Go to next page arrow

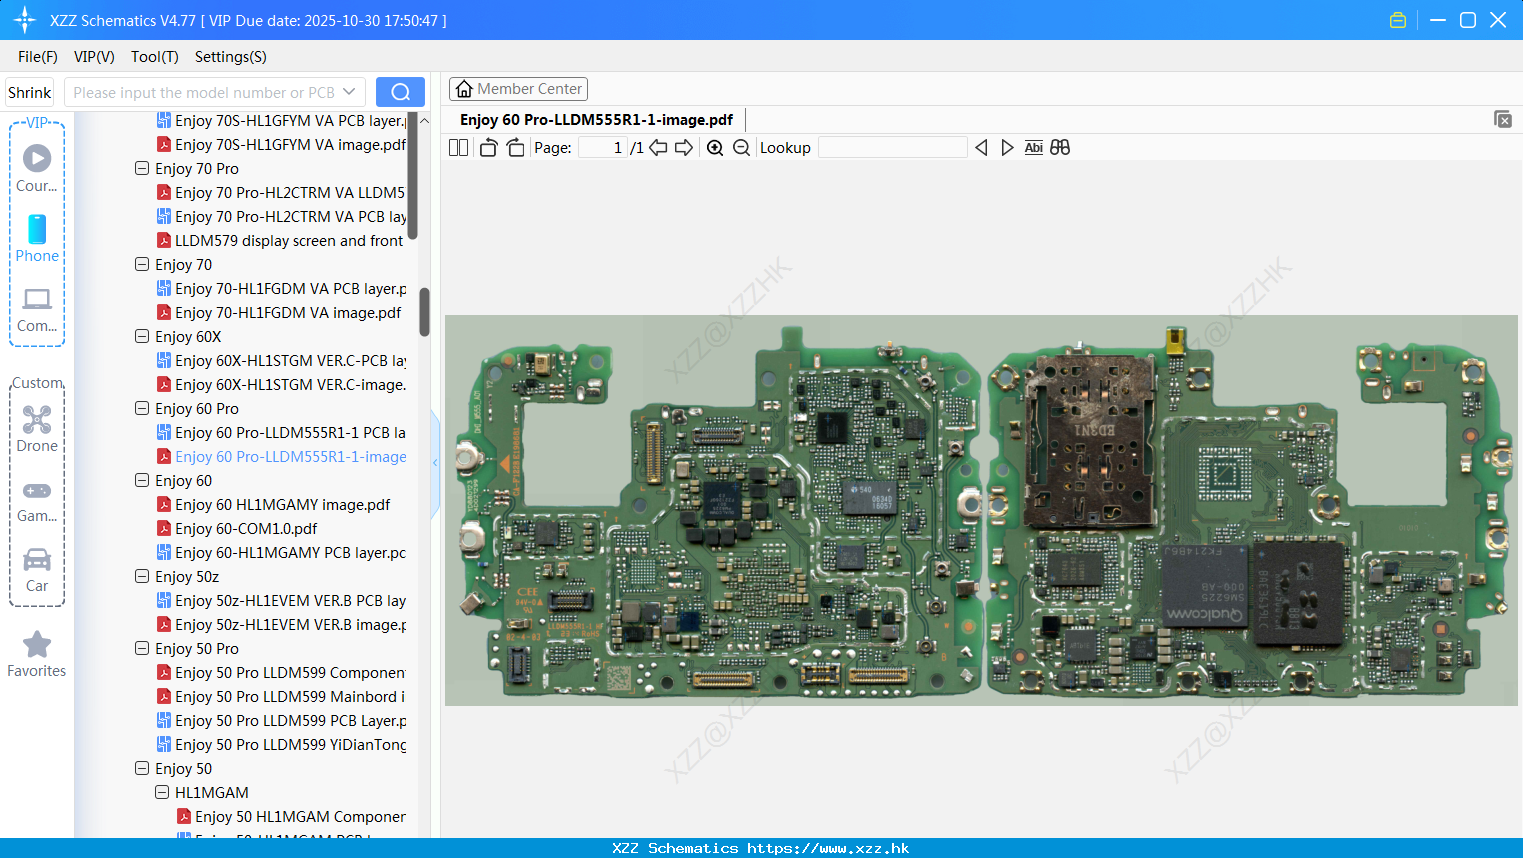pos(684,148)
